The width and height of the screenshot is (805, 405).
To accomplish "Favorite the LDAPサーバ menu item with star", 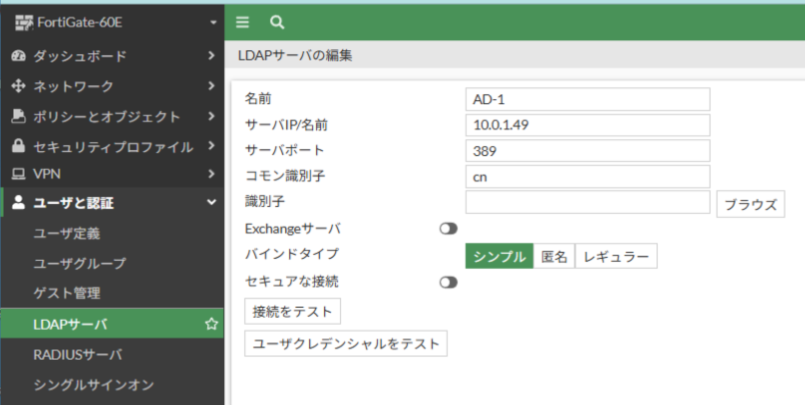I will pyautogui.click(x=211, y=324).
